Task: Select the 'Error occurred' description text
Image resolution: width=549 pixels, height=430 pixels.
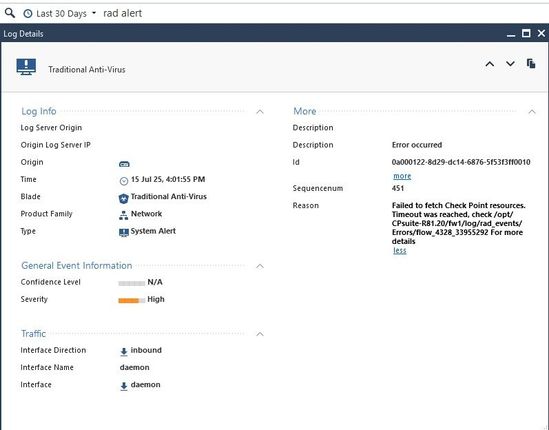Action: pyautogui.click(x=417, y=145)
